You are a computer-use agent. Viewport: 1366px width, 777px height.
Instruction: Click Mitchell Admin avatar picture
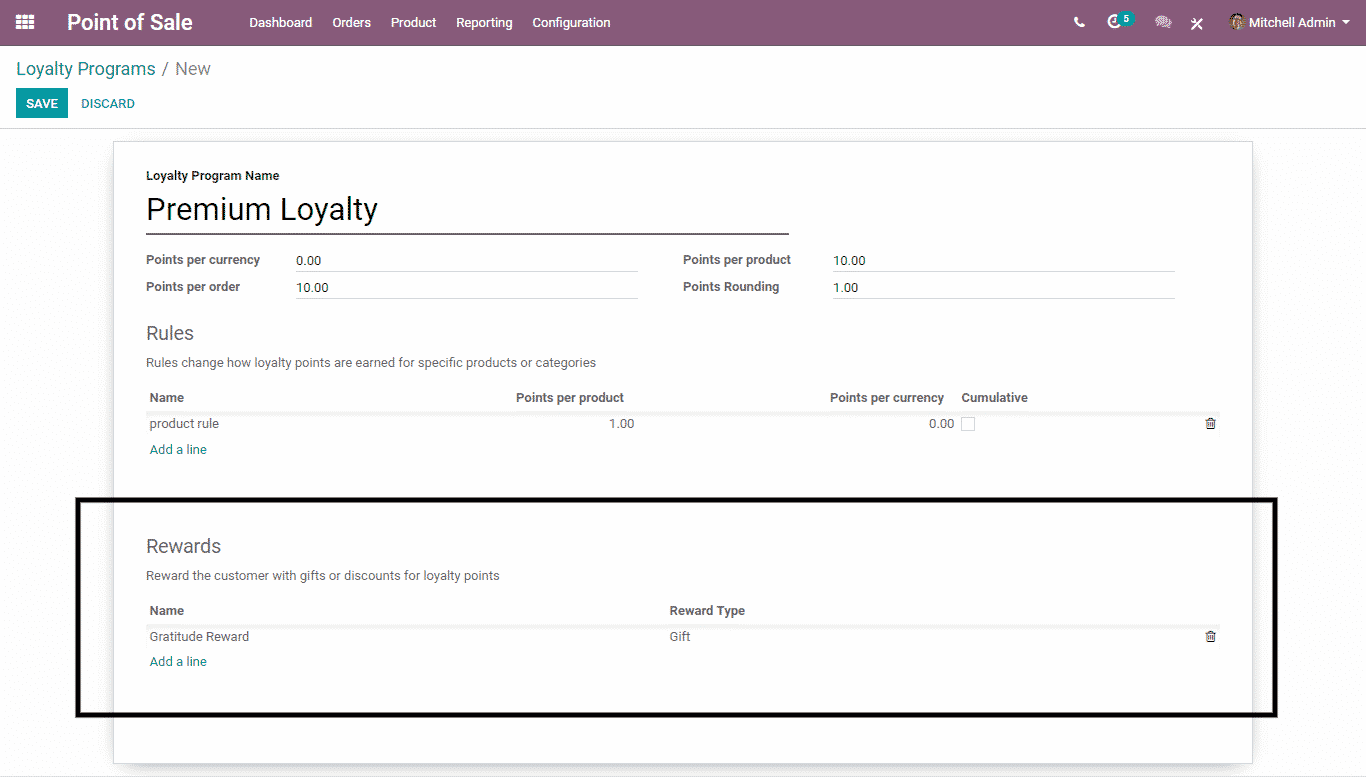click(x=1237, y=22)
